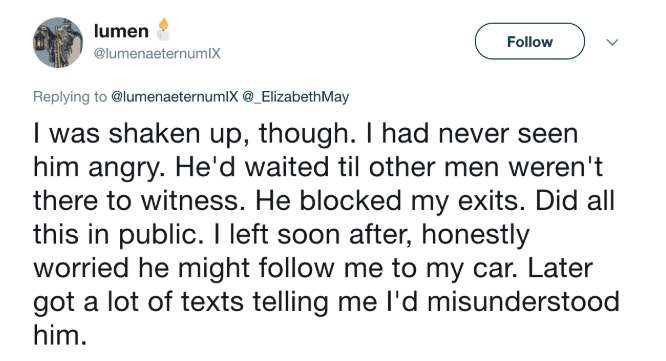Follow the lumen account
The width and height of the screenshot is (666, 361).
click(x=530, y=42)
